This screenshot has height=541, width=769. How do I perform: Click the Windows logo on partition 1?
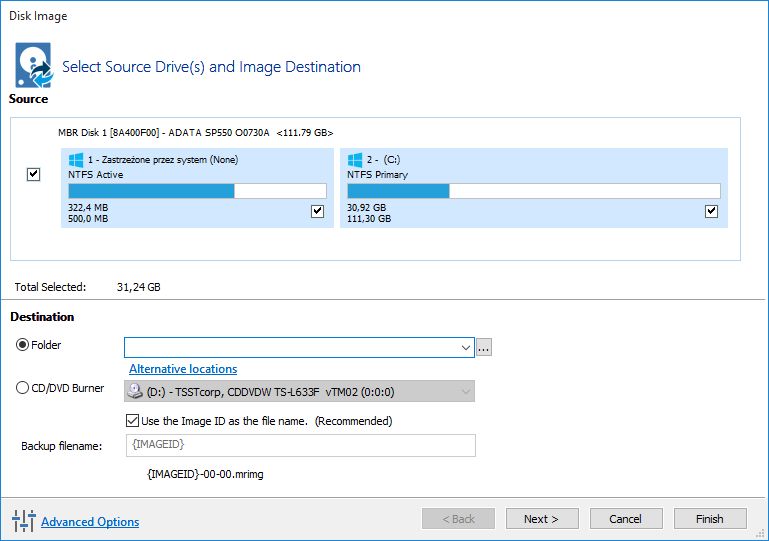76,160
